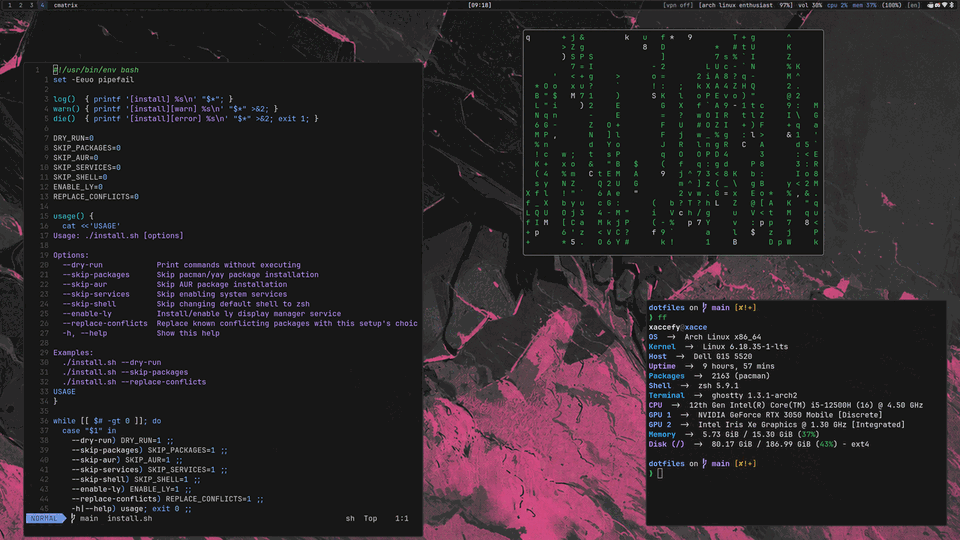Click the GPU 2 Intel Iris Xe Graphics line
This screenshot has width=960, height=540.
pyautogui.click(x=776, y=425)
